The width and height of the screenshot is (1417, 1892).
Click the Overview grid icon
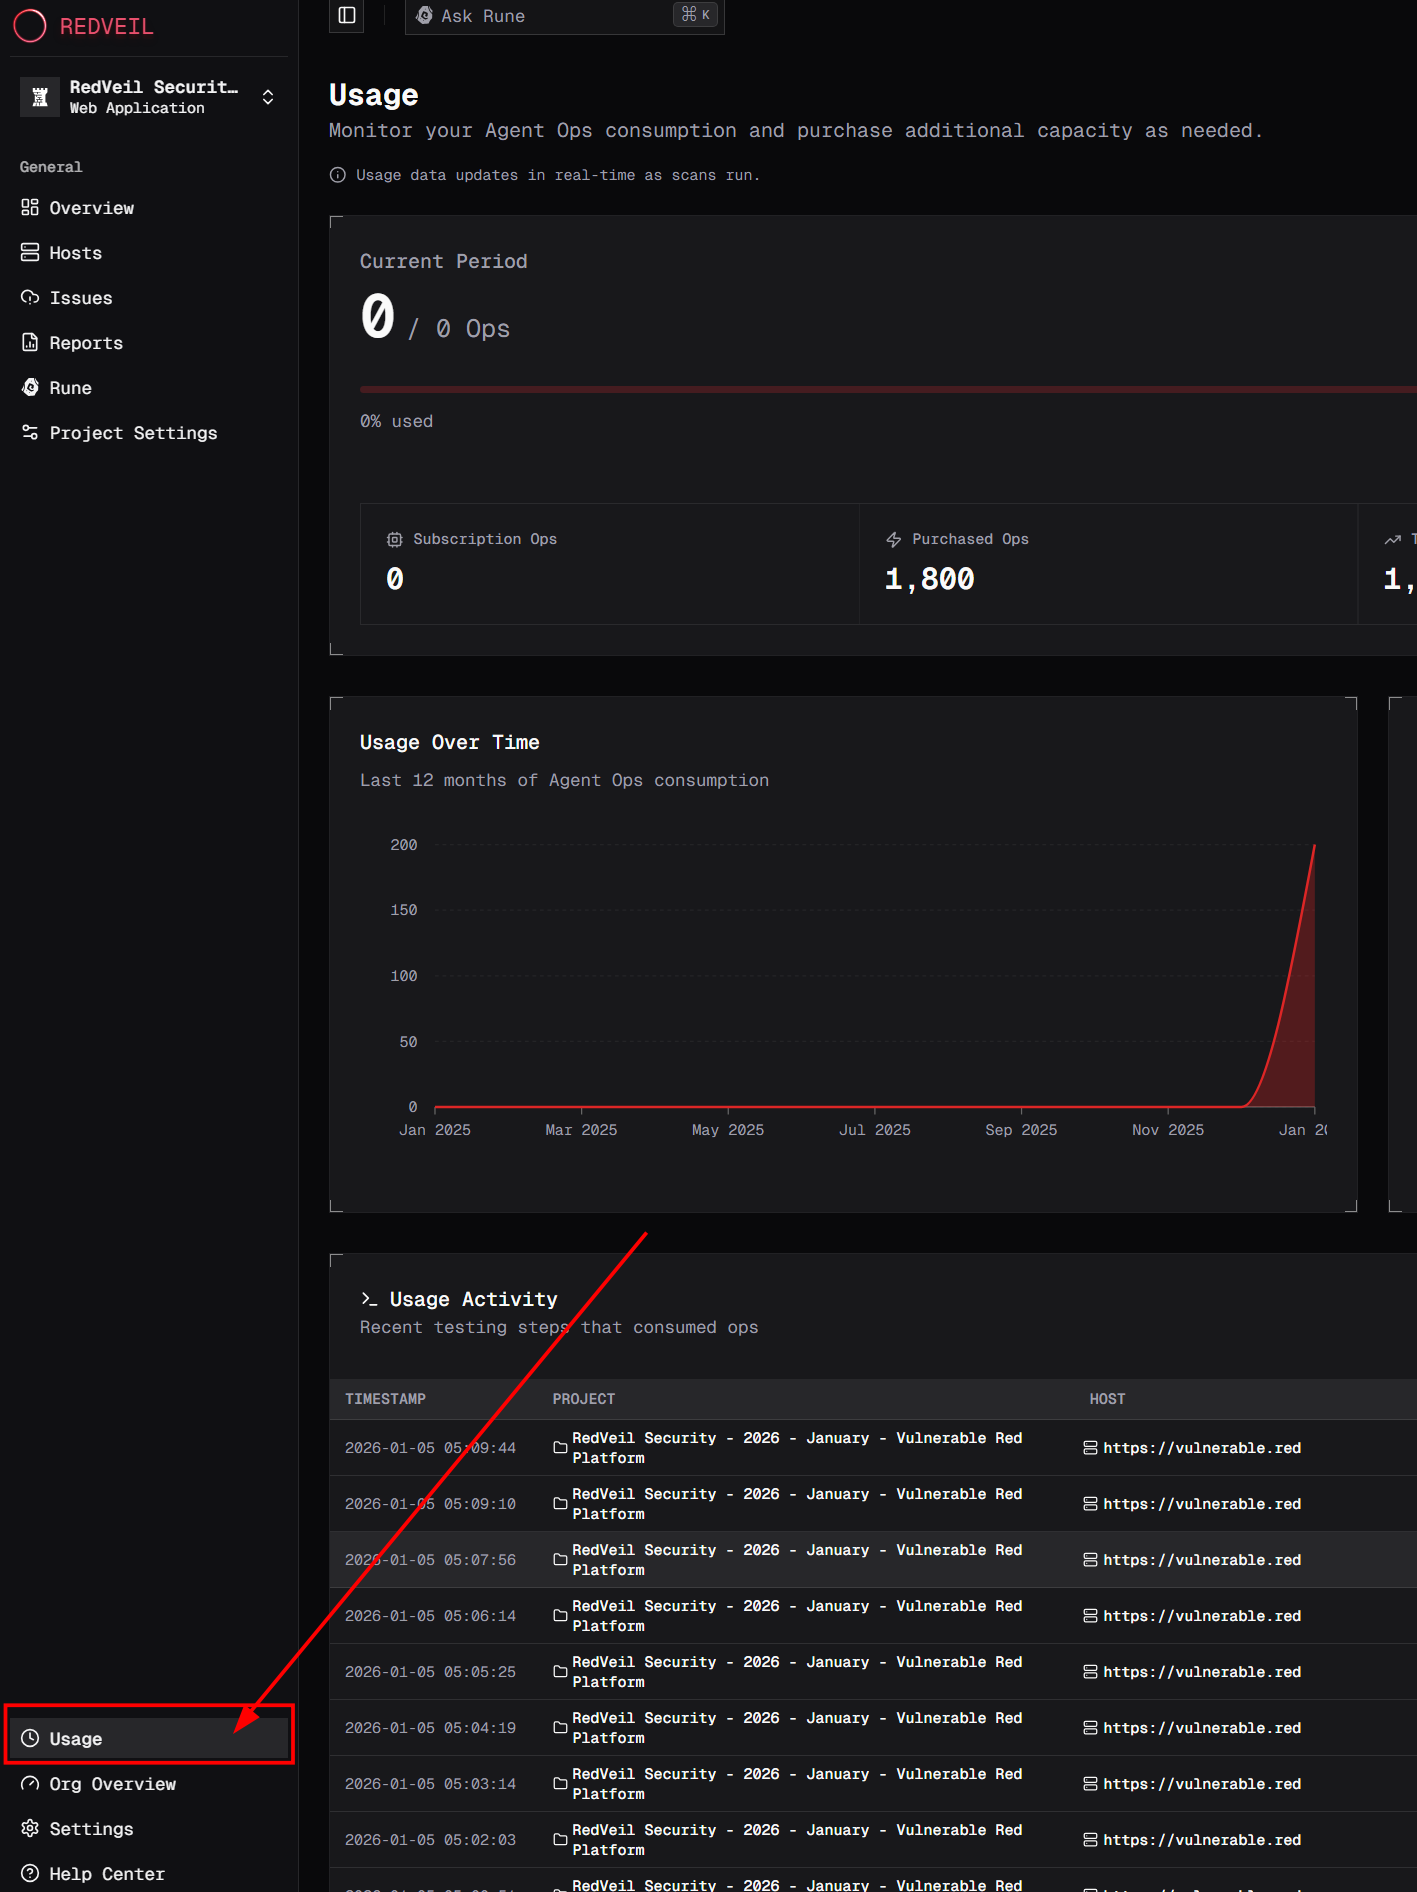pyautogui.click(x=30, y=207)
